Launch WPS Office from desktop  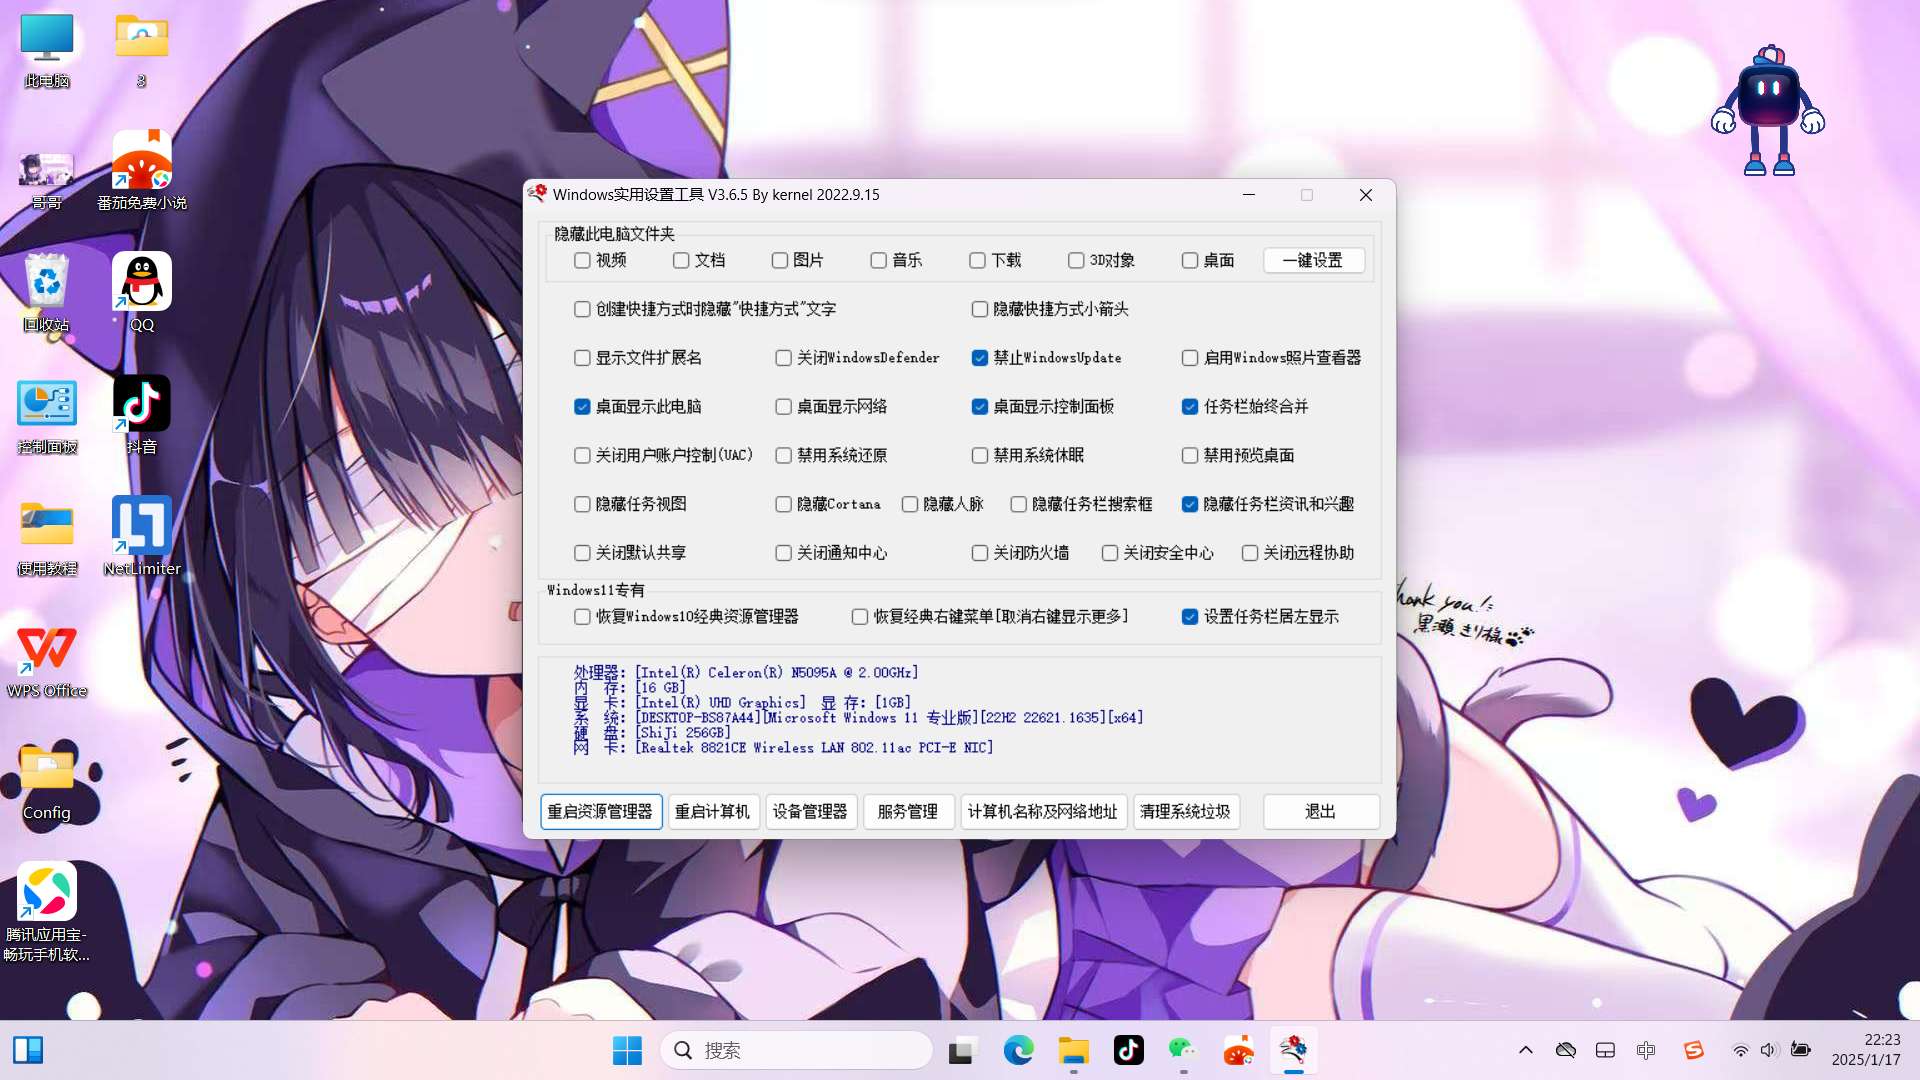pyautogui.click(x=46, y=660)
